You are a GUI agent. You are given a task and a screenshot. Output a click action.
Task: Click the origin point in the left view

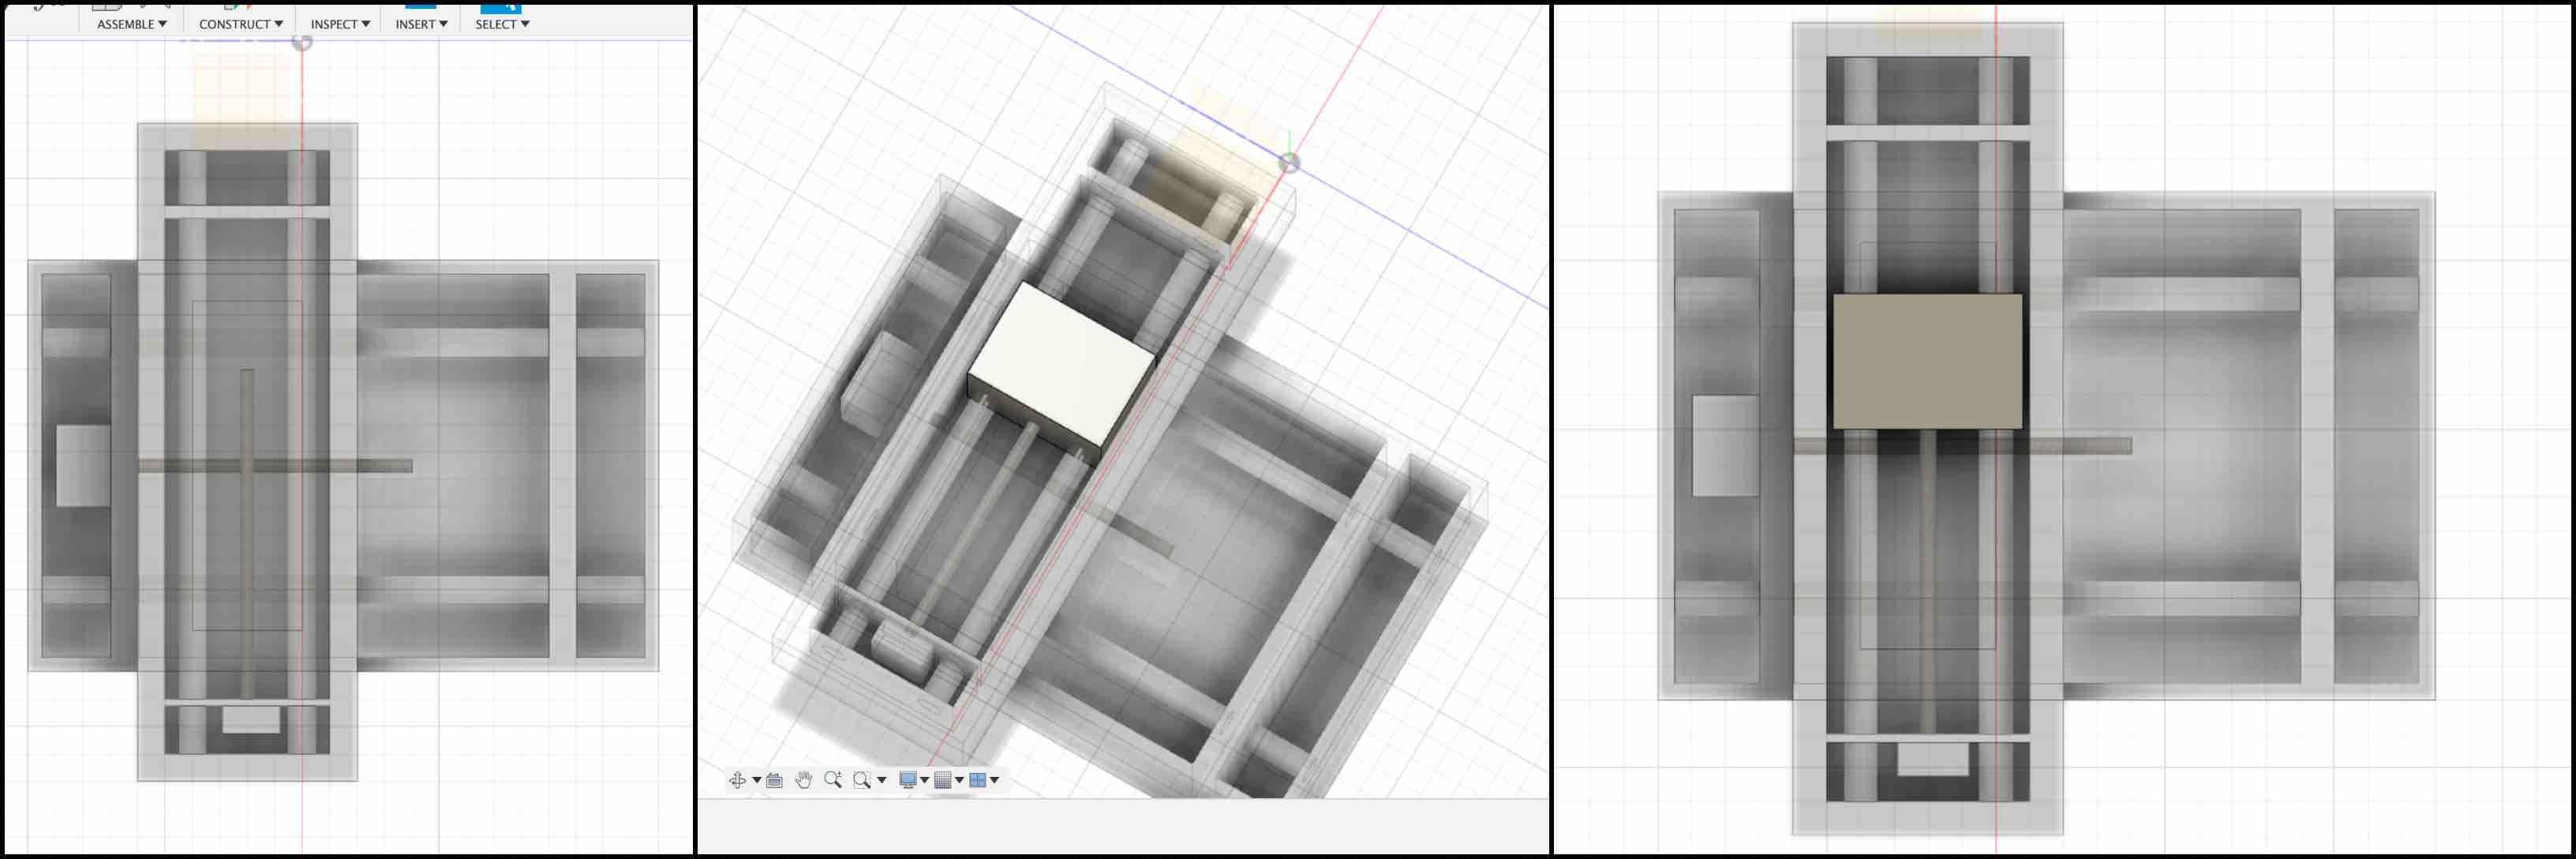click(302, 42)
